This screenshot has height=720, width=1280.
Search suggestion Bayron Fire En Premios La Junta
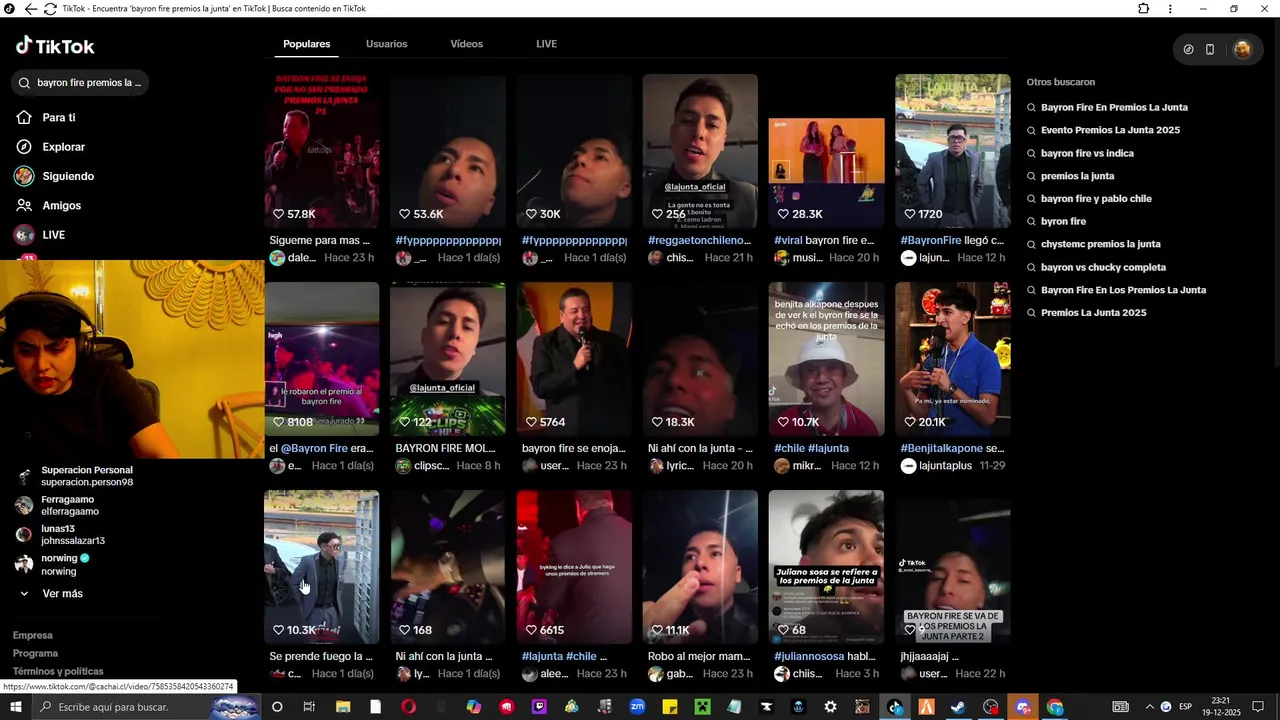[1114, 107]
